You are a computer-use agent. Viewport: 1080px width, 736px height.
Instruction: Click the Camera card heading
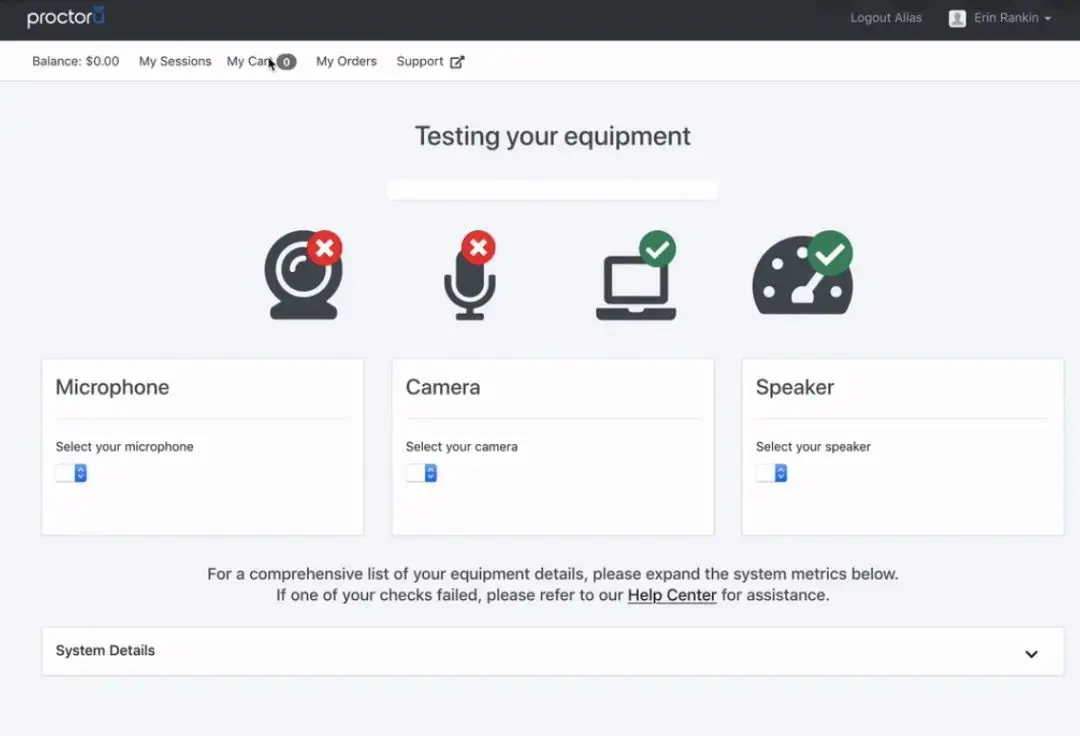coord(443,387)
